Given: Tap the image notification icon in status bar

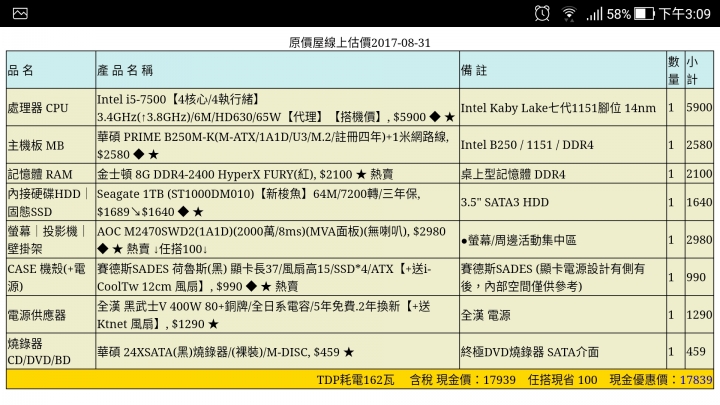Looking at the screenshot, I should pos(20,13).
